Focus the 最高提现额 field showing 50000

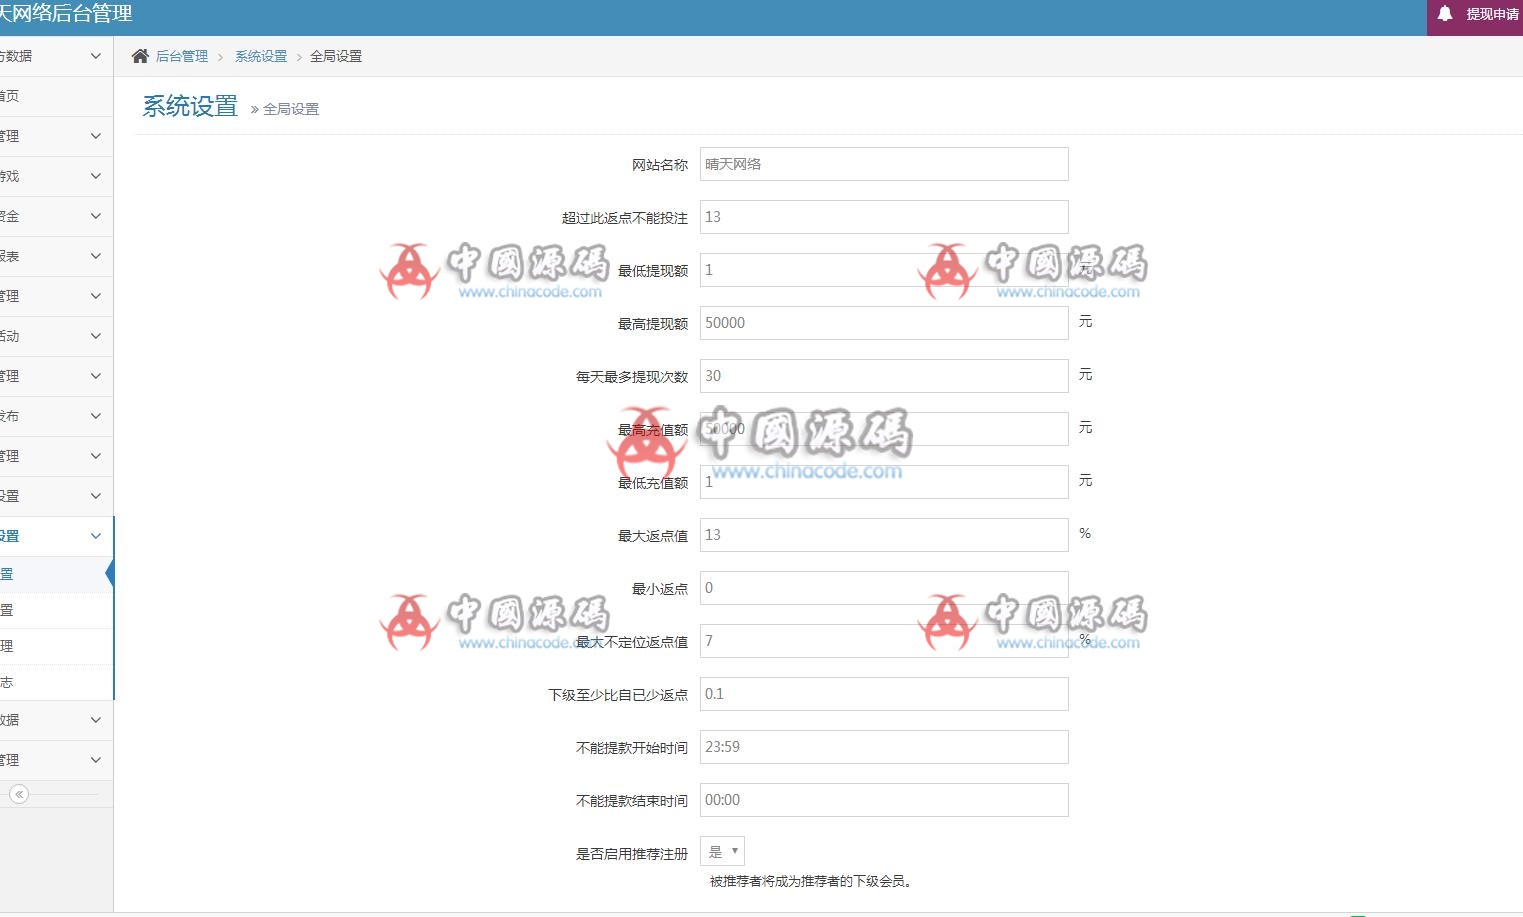click(x=884, y=323)
